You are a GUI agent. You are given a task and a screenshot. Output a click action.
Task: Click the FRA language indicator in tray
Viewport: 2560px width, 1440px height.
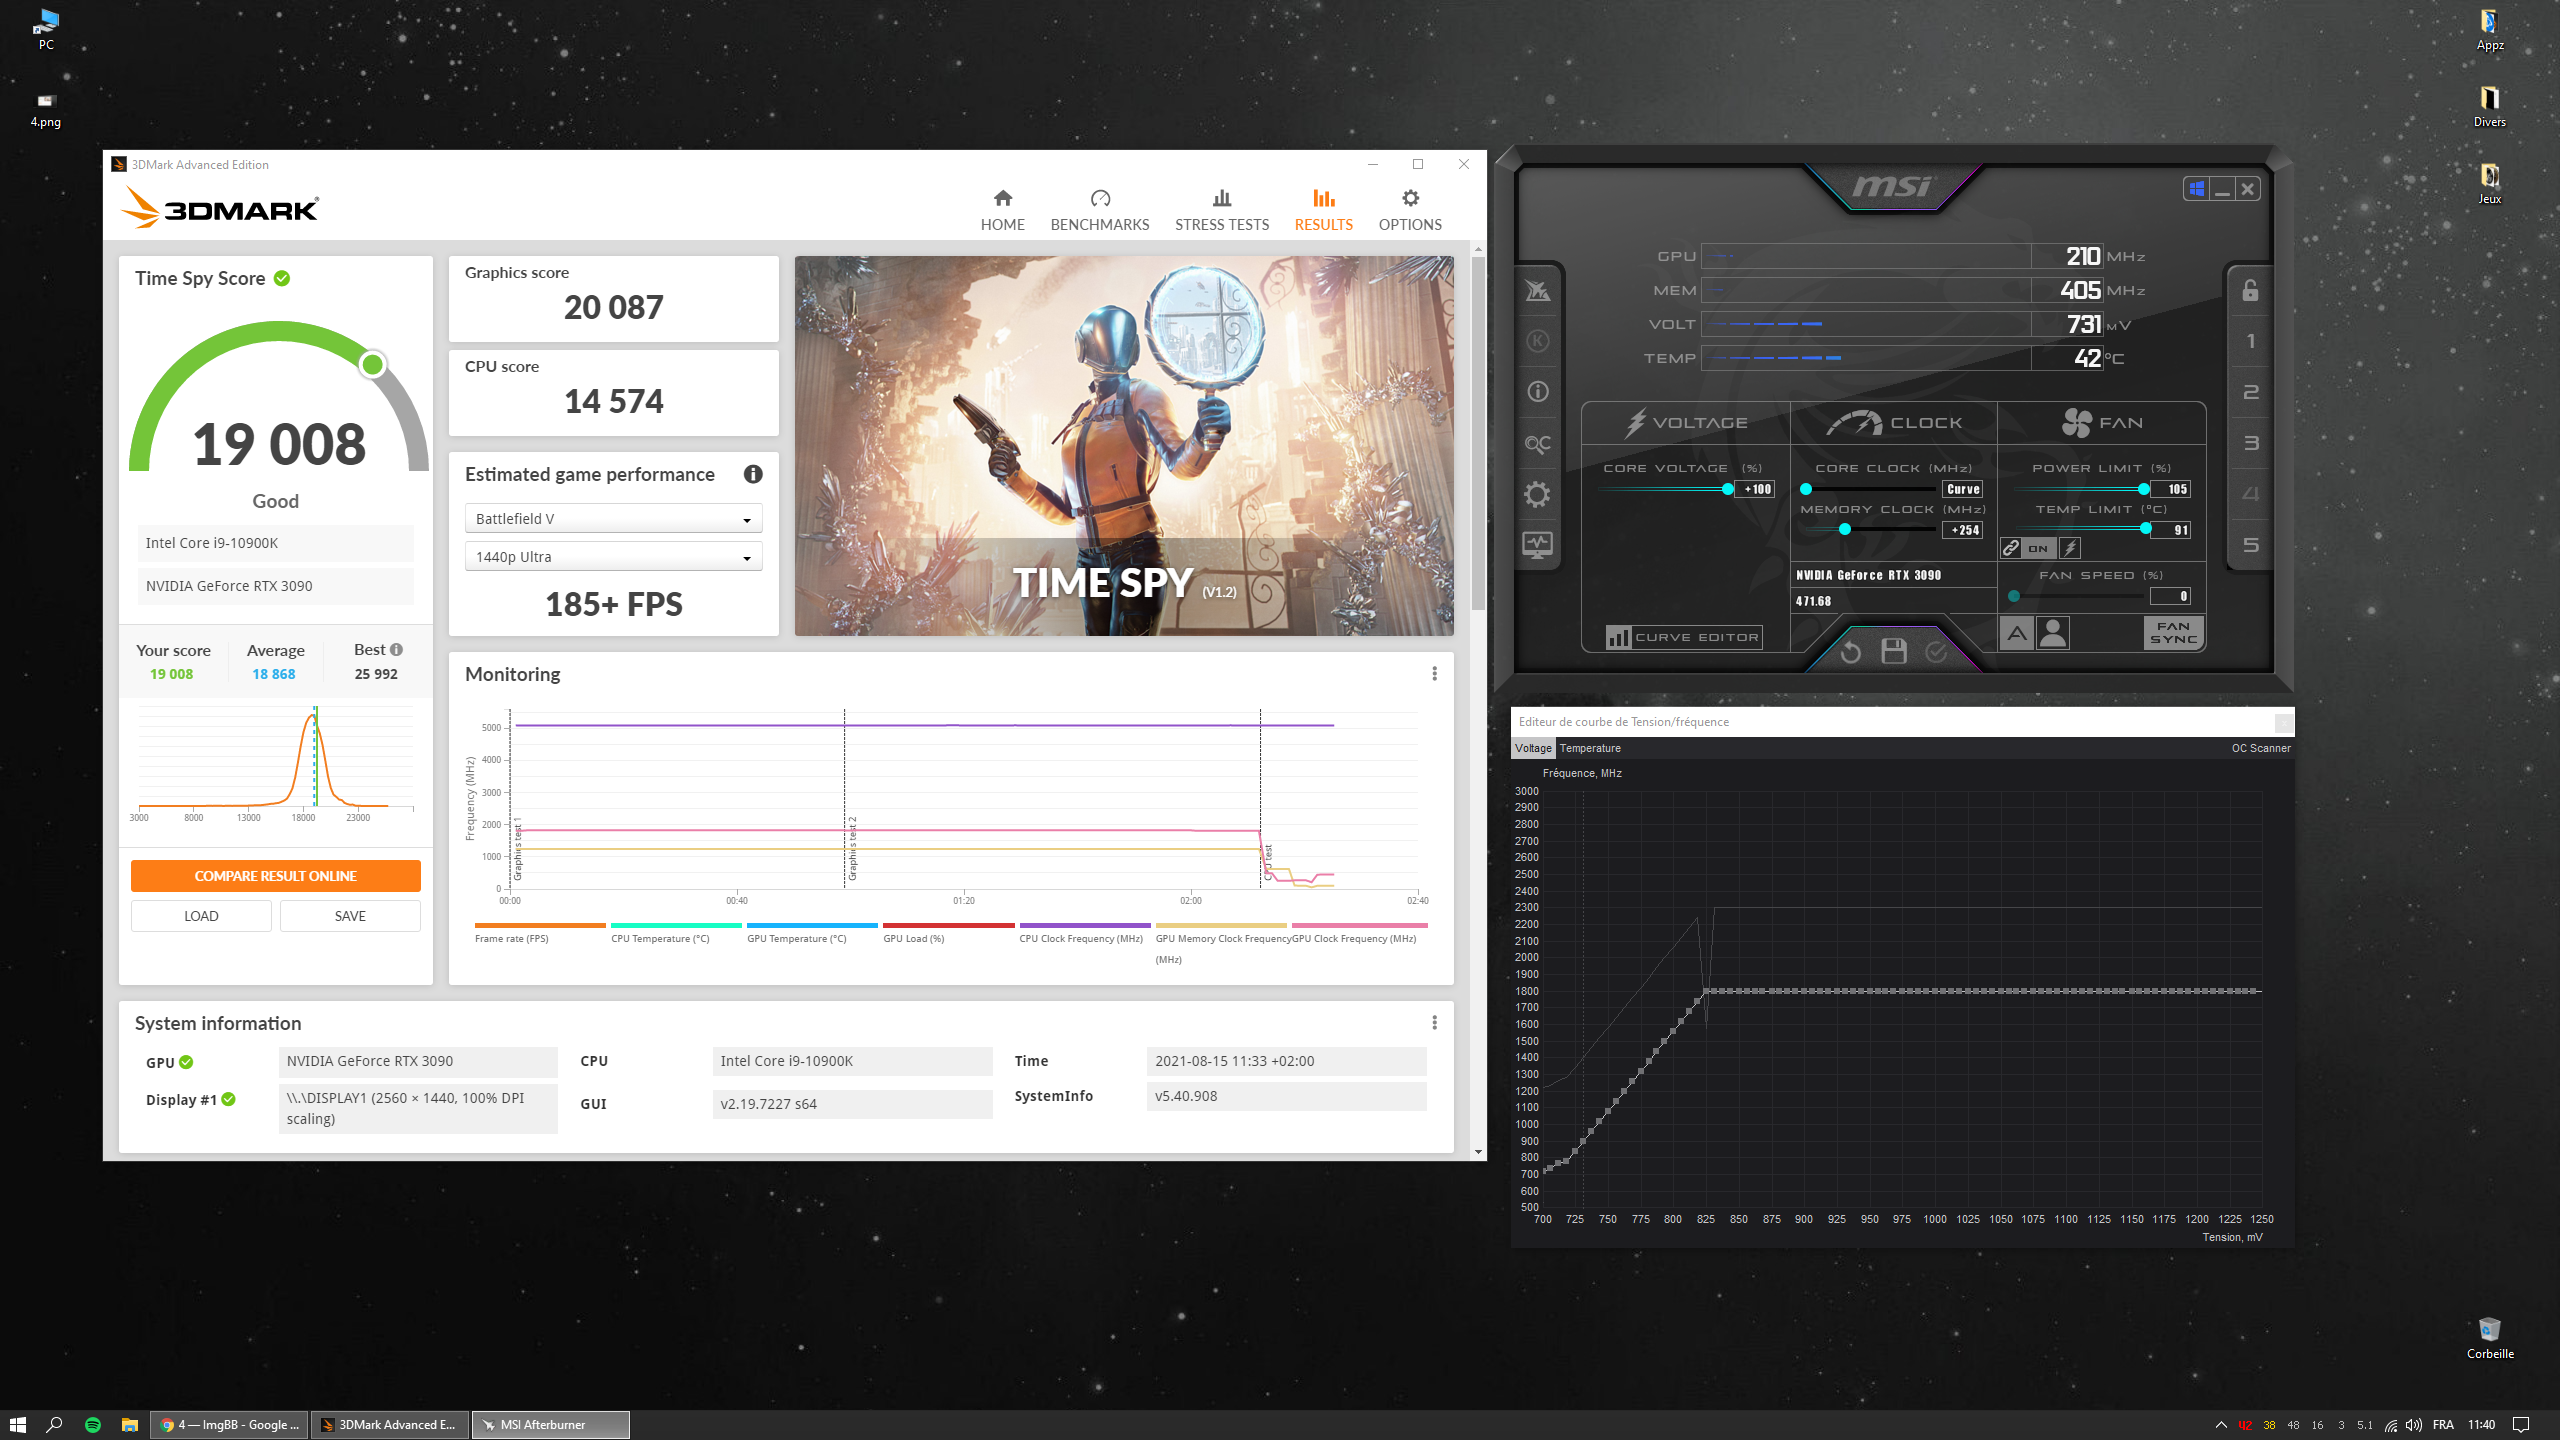coord(2443,1425)
